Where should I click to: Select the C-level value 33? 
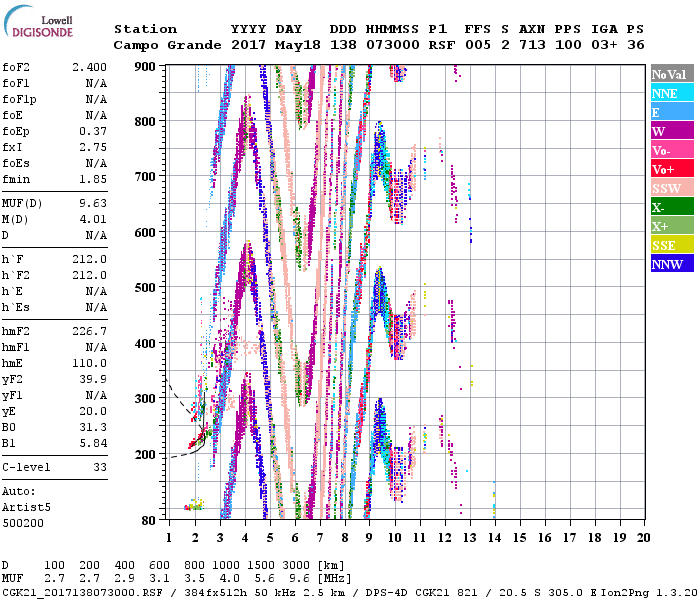click(x=99, y=467)
